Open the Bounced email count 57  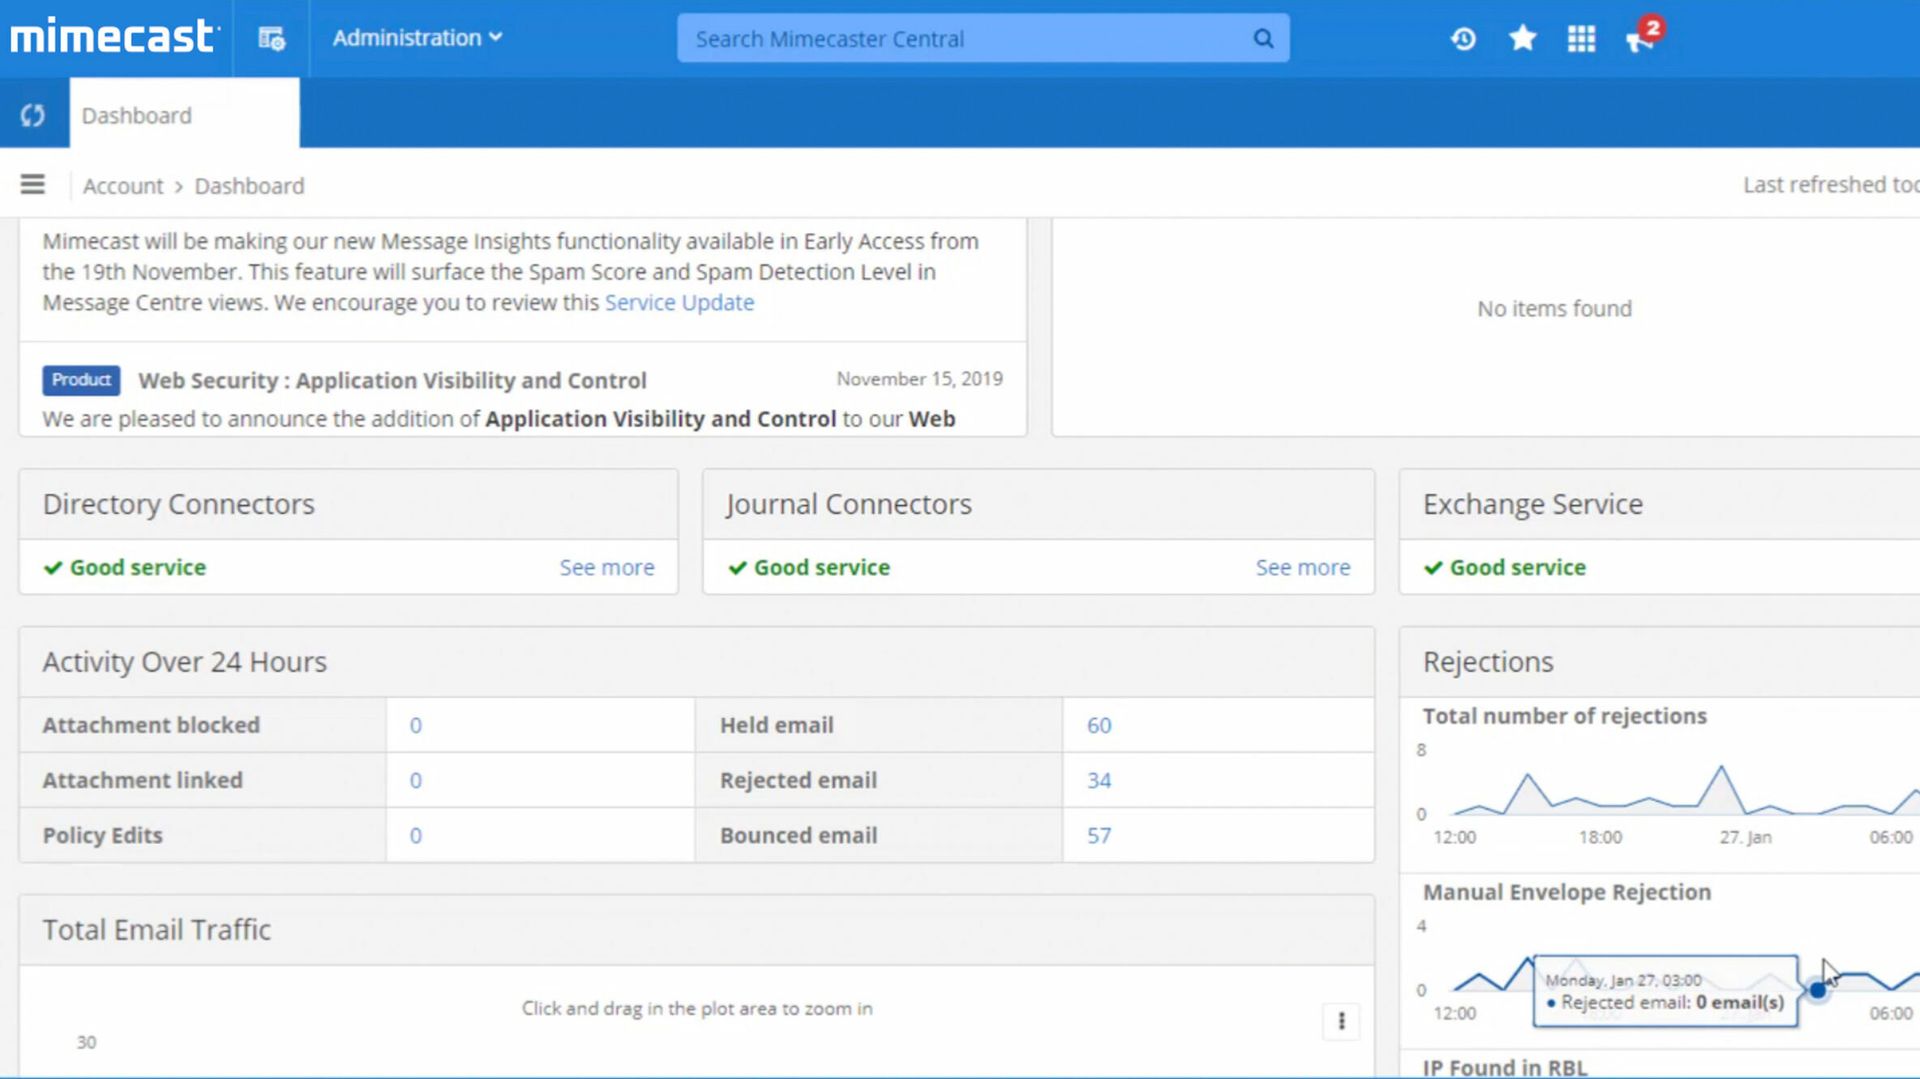tap(1099, 835)
